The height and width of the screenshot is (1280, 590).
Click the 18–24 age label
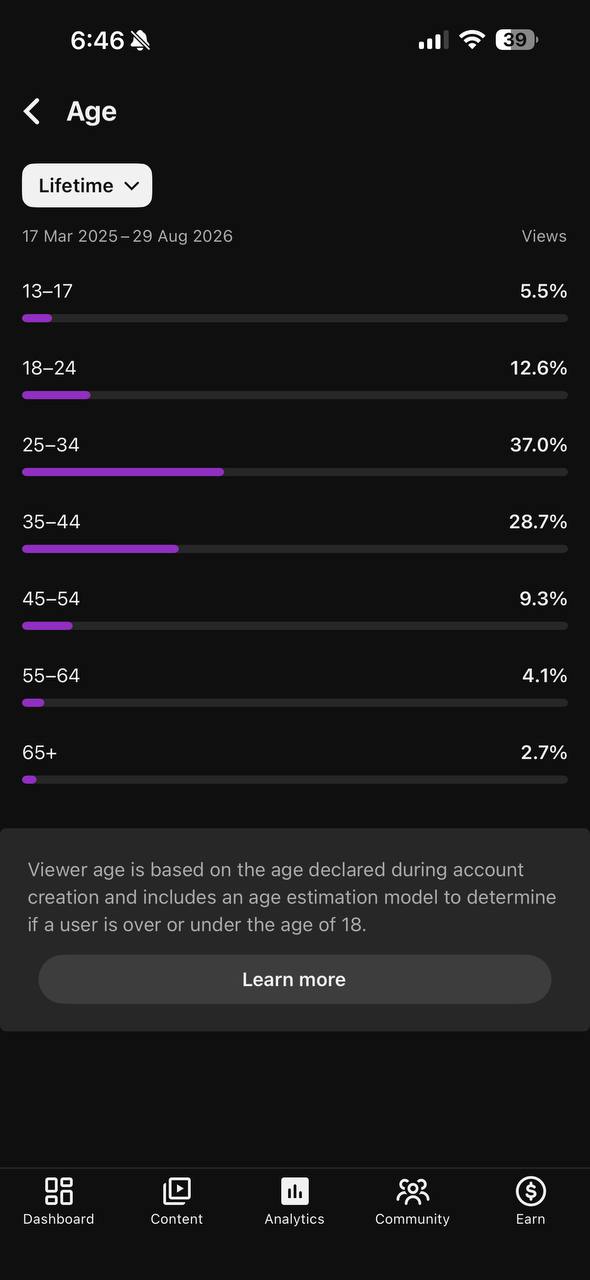pos(49,368)
